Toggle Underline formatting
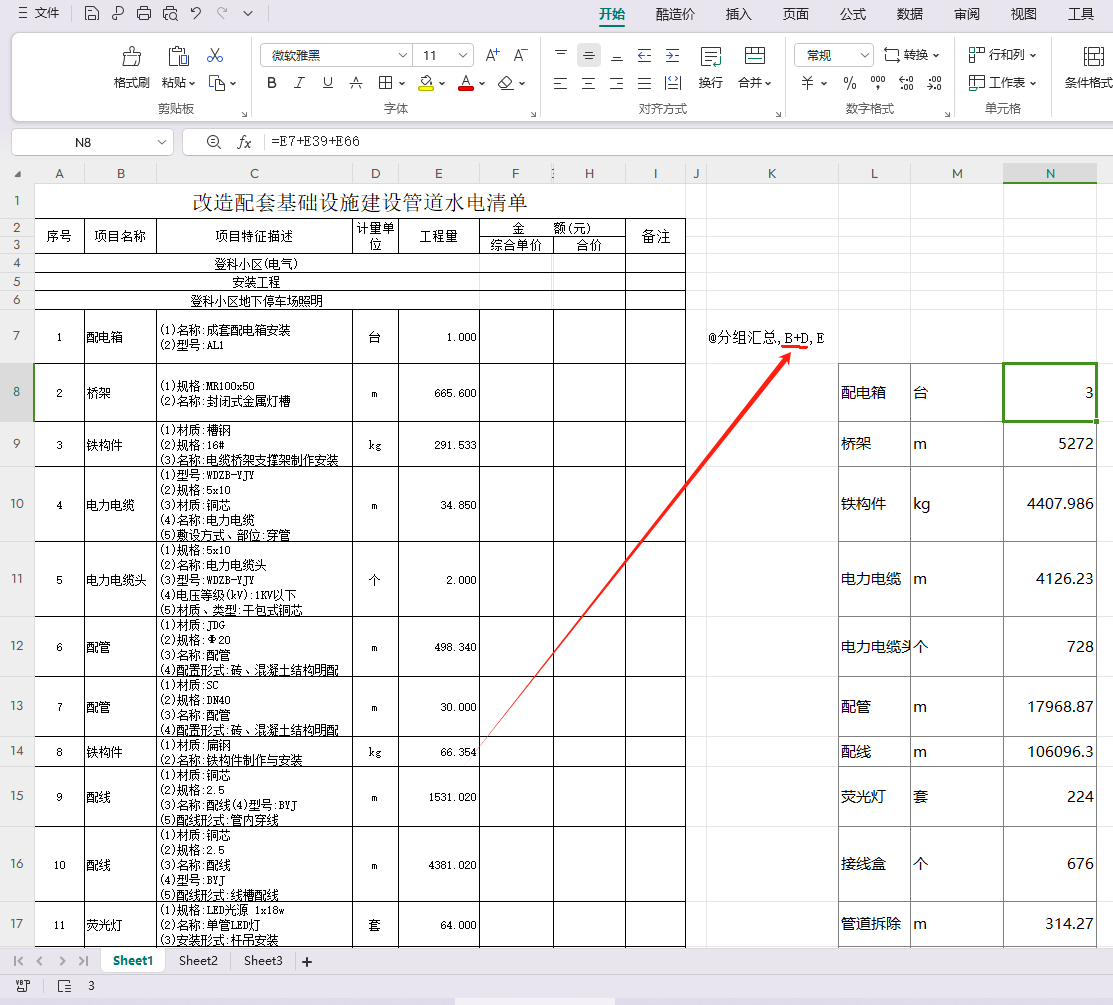 327,83
